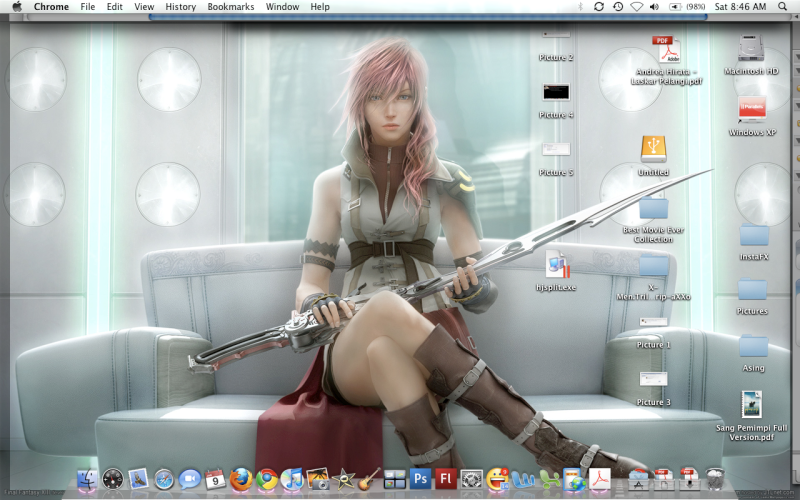Select the Untitled USB drive icon
The width and height of the screenshot is (800, 500).
(653, 149)
